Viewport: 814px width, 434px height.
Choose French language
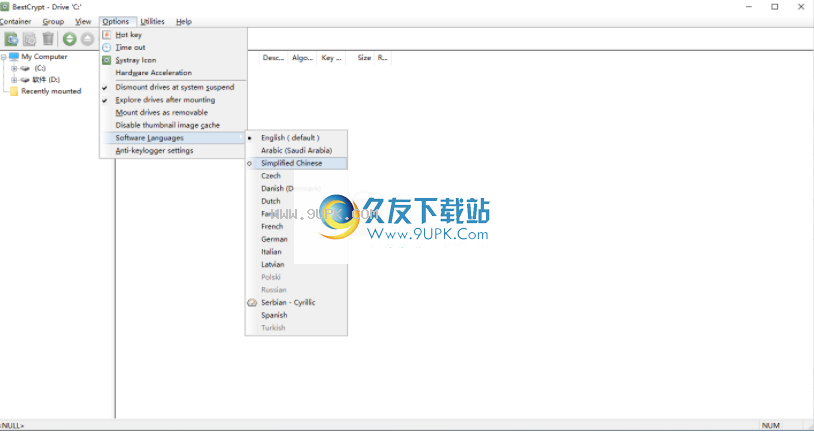296,226
